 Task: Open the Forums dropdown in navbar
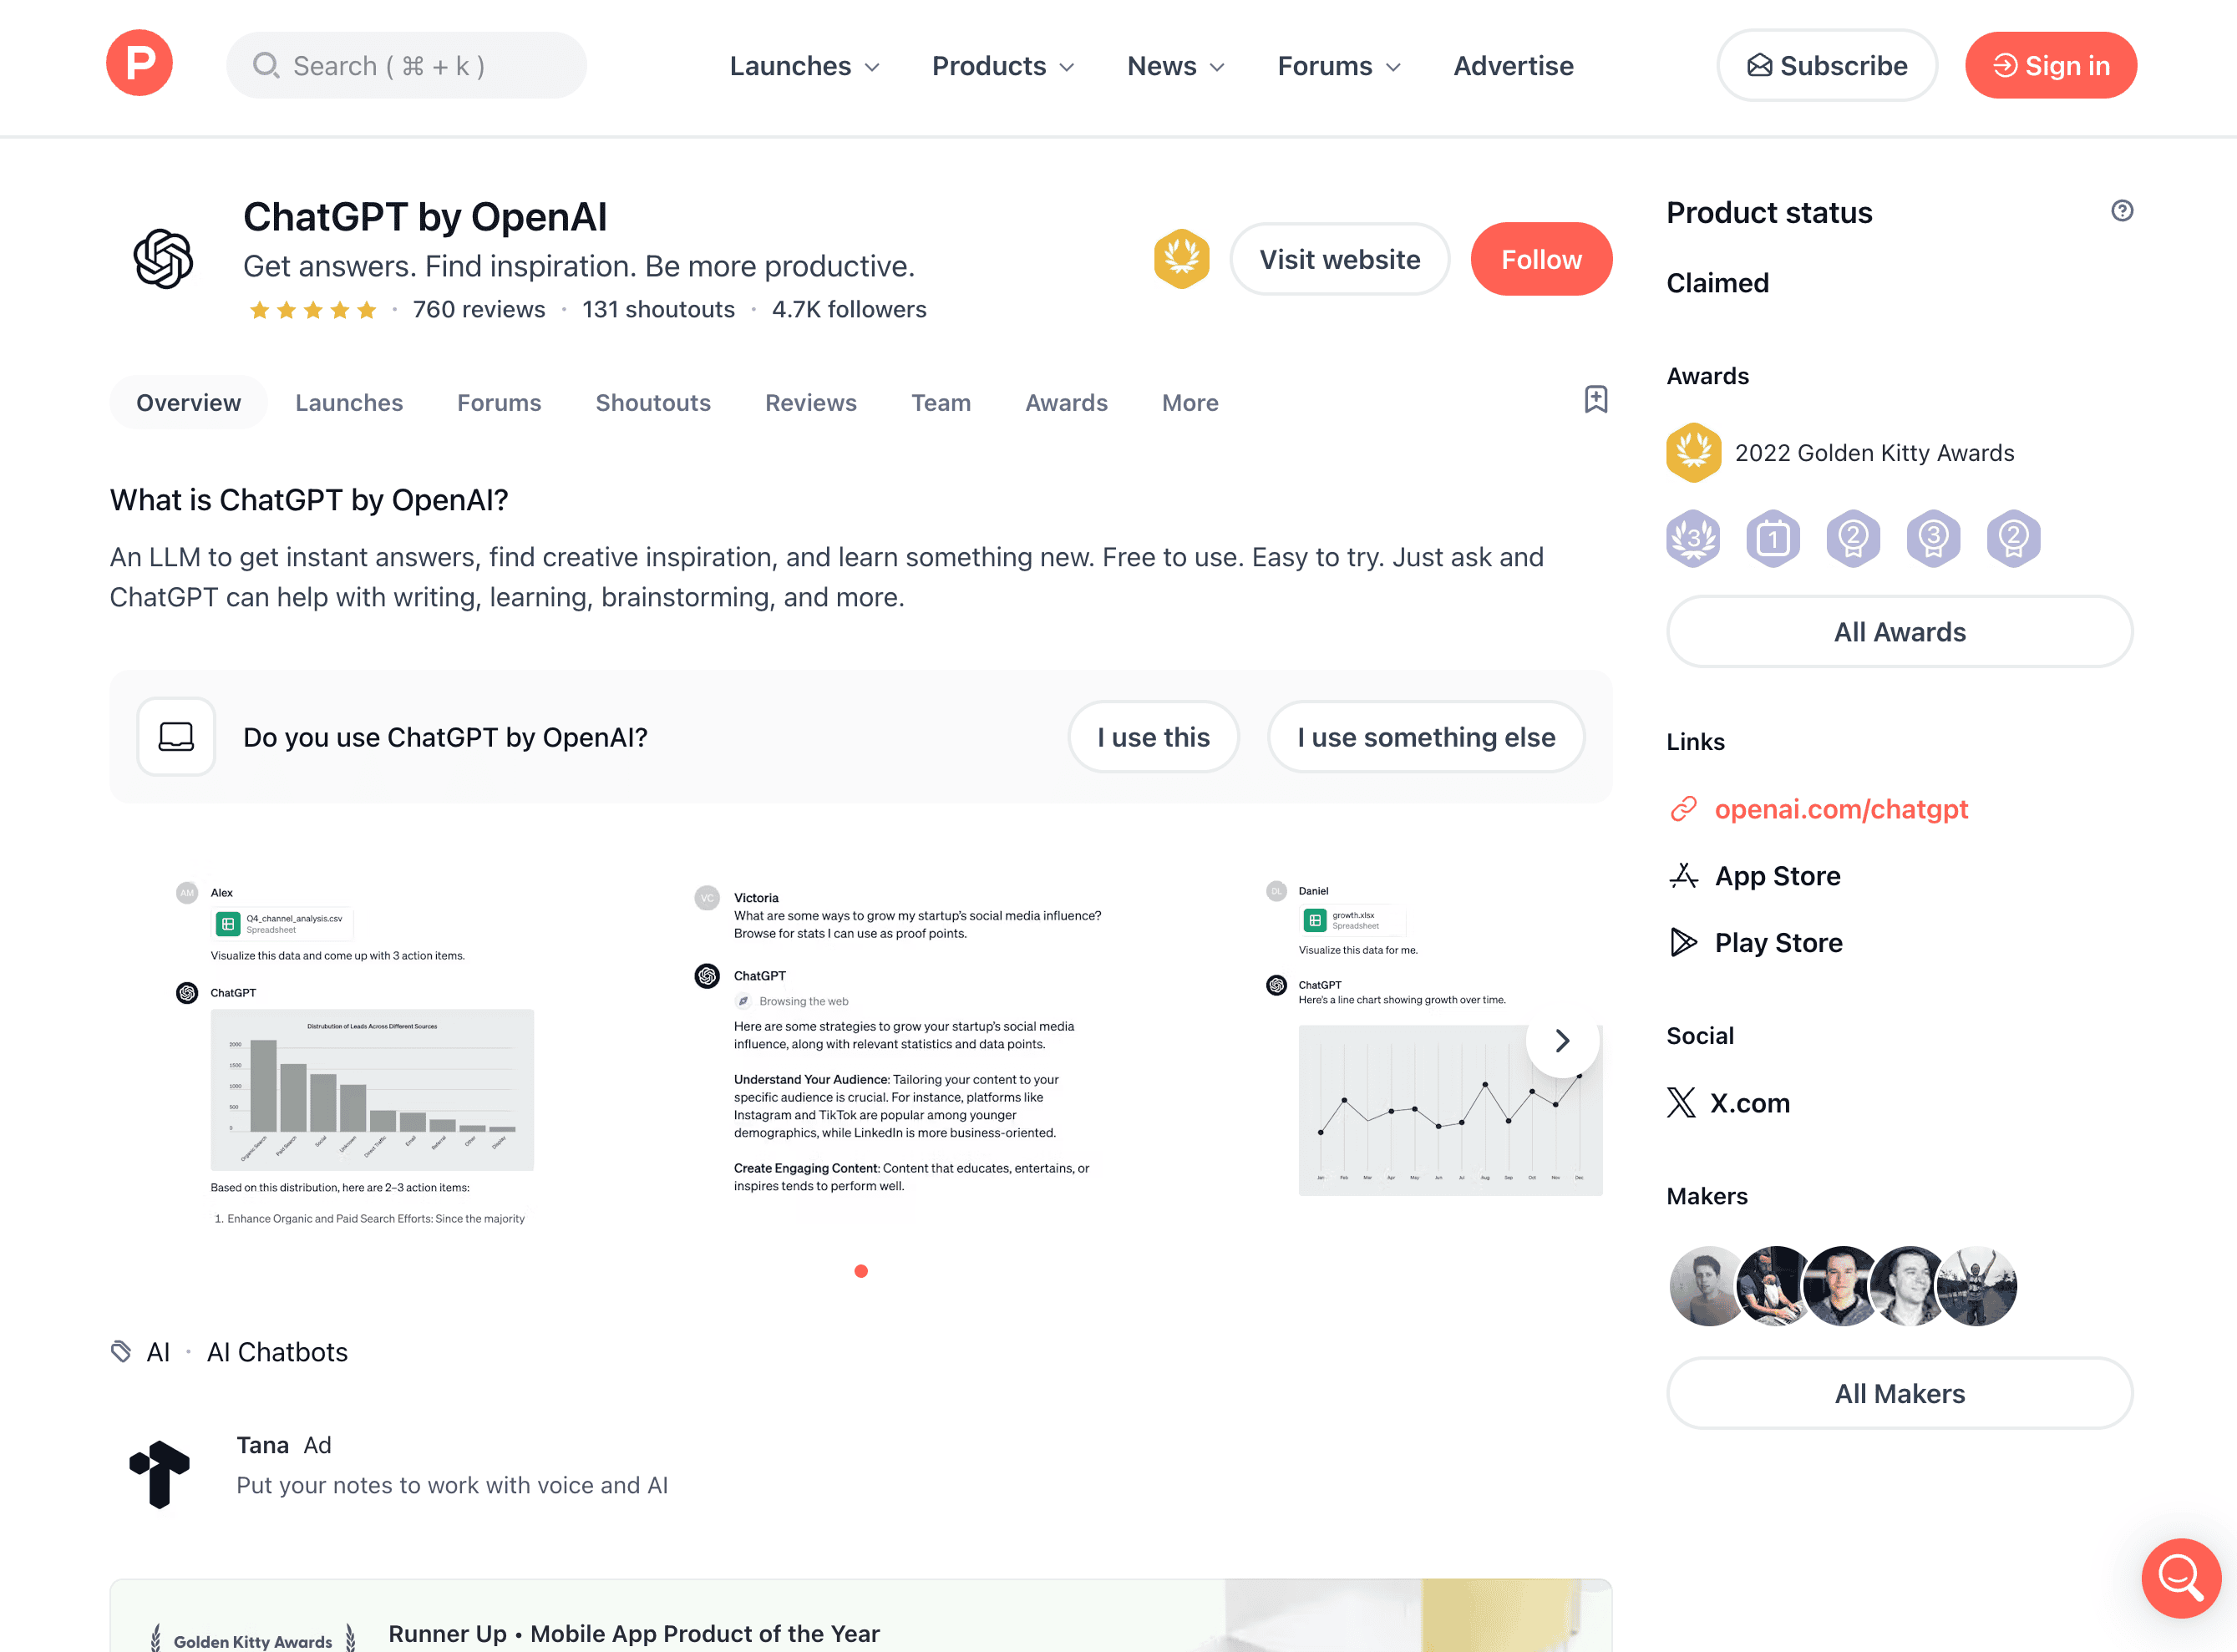[1338, 66]
